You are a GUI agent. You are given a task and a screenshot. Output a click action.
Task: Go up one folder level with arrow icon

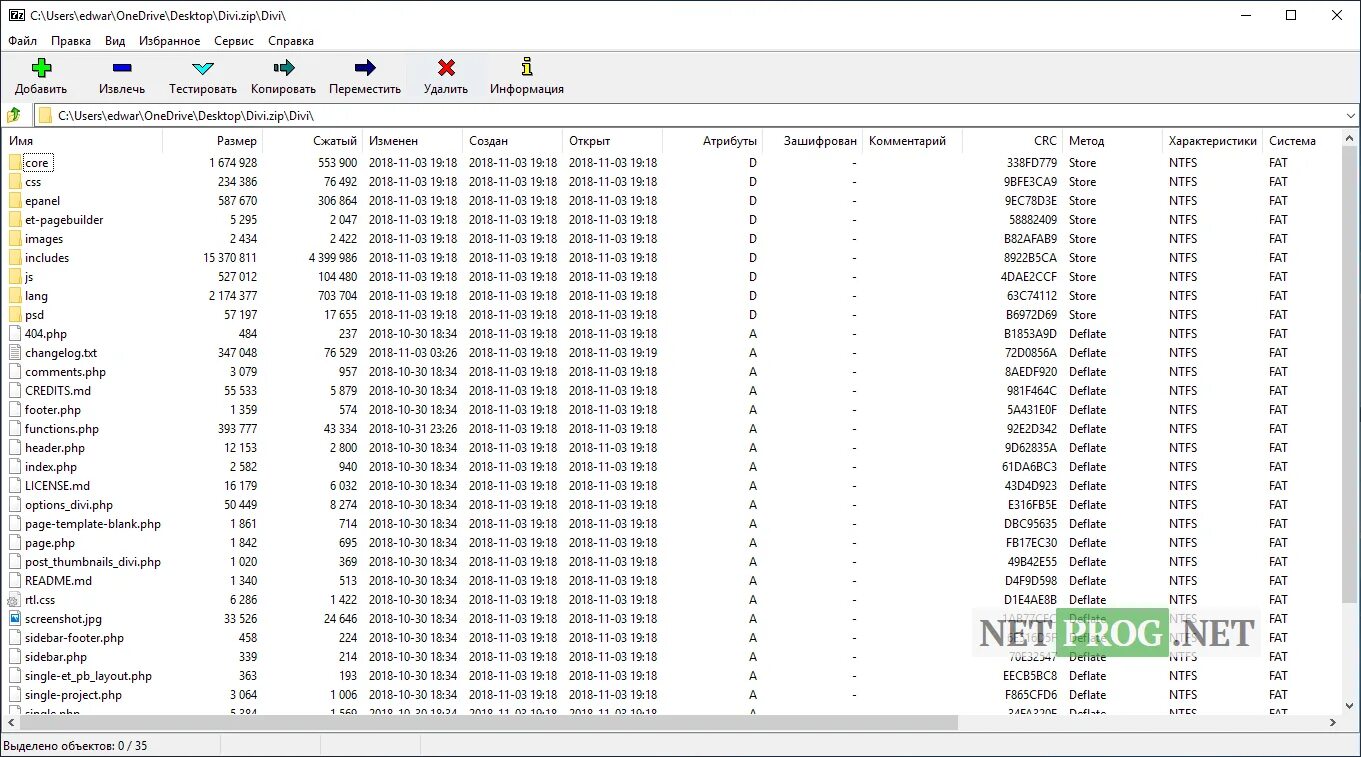14,116
